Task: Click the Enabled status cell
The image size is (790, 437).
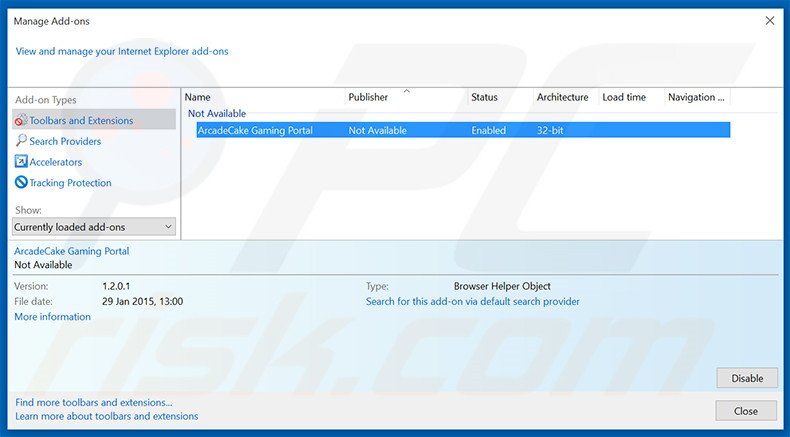Action: pyautogui.click(x=488, y=130)
